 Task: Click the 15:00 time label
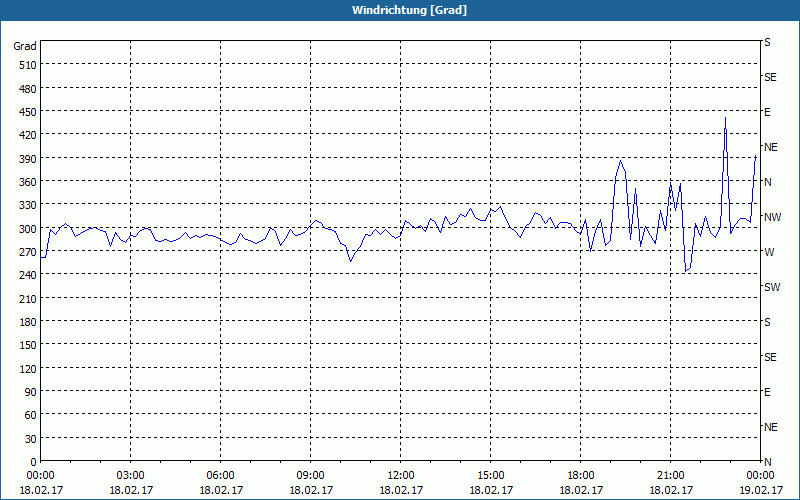click(x=491, y=476)
